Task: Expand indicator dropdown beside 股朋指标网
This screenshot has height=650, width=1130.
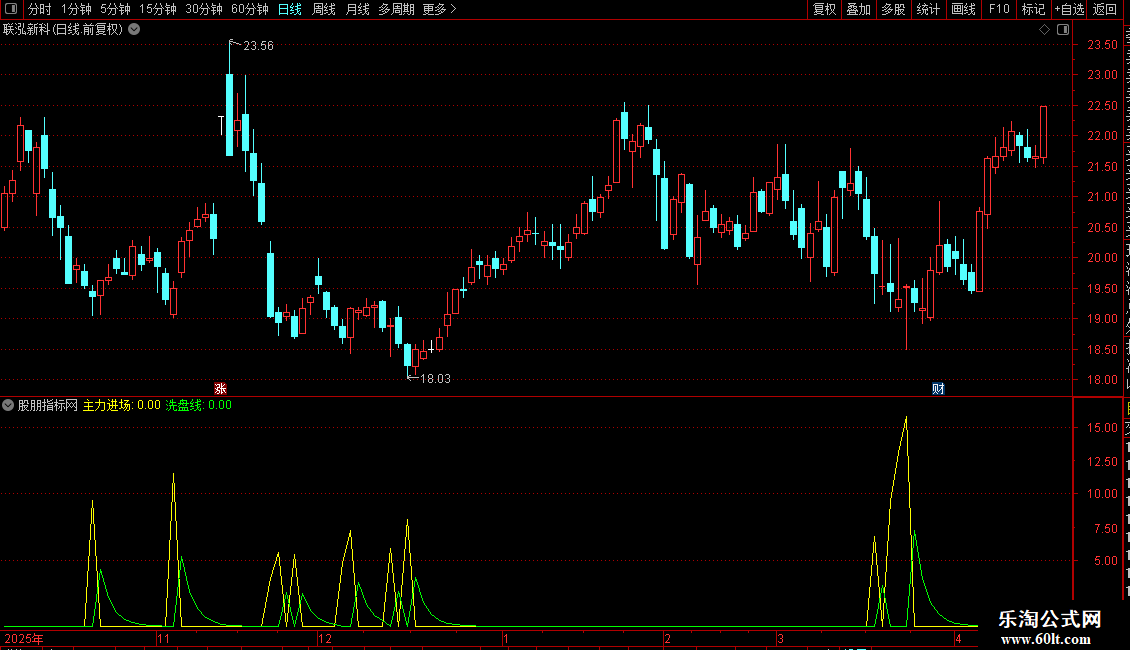Action: [8, 405]
